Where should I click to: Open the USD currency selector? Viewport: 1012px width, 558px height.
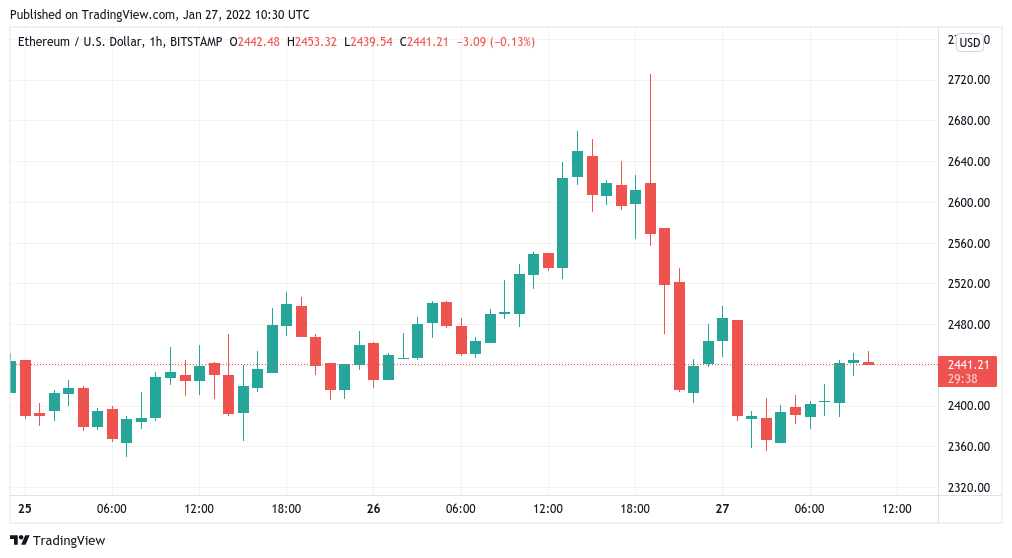click(x=970, y=43)
